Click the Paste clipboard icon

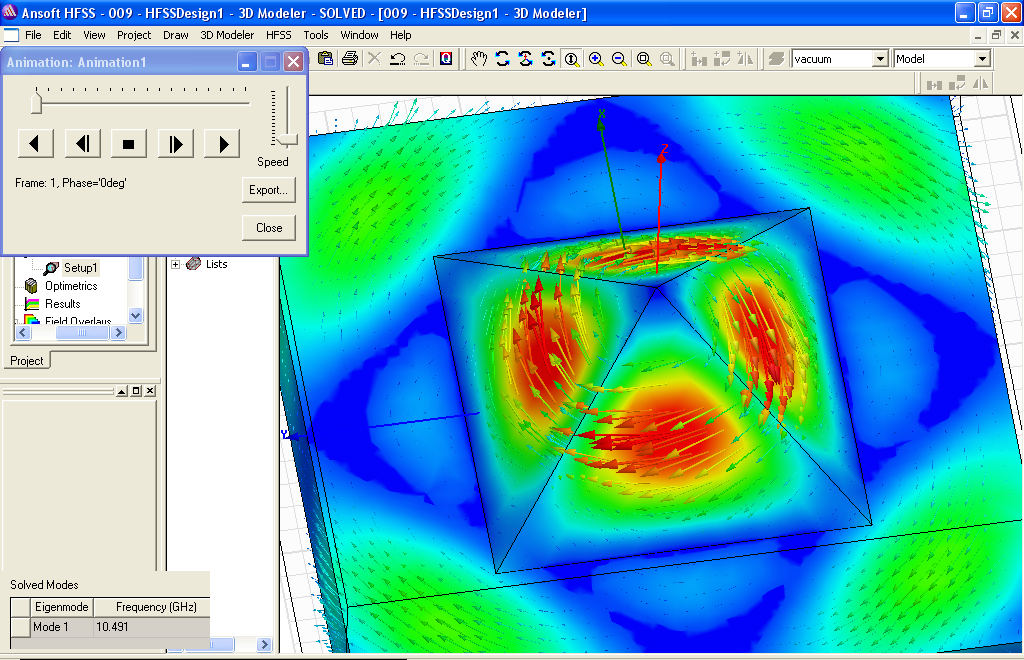[x=325, y=59]
